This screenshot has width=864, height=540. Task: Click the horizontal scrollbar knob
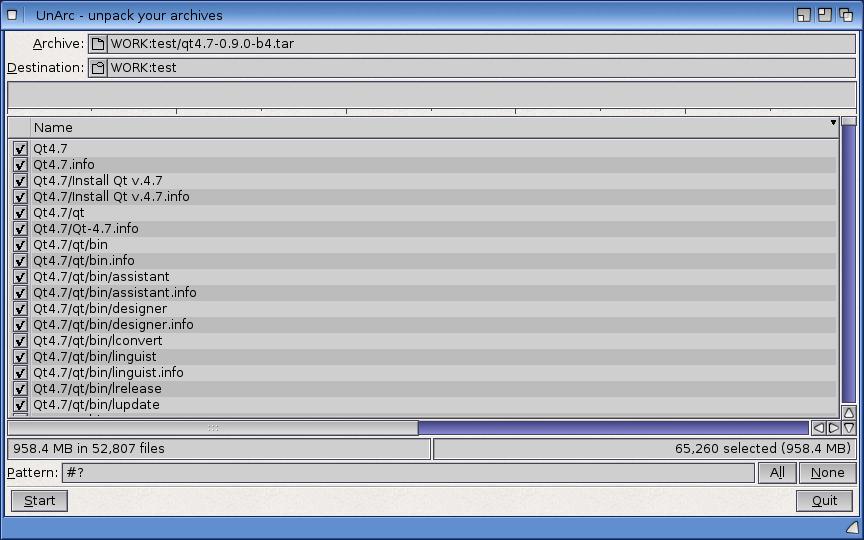tap(213, 428)
